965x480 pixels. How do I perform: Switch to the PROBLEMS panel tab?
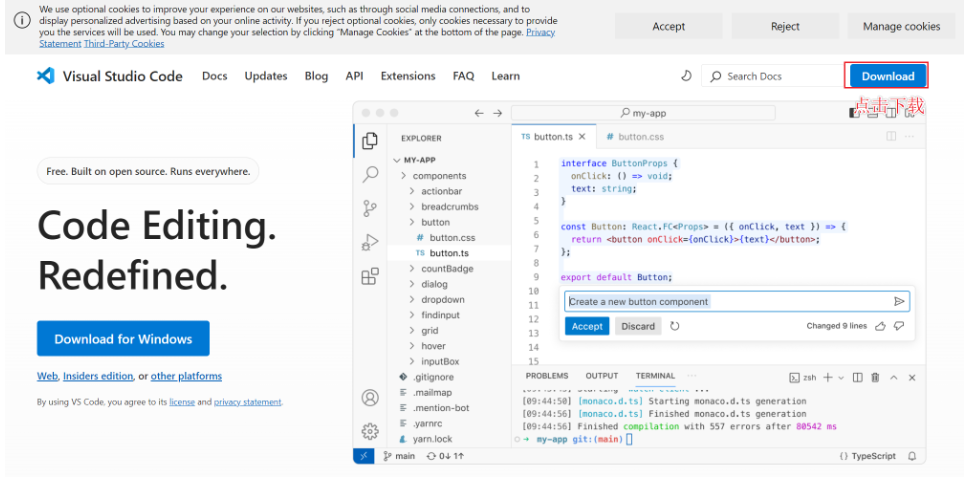coord(547,375)
